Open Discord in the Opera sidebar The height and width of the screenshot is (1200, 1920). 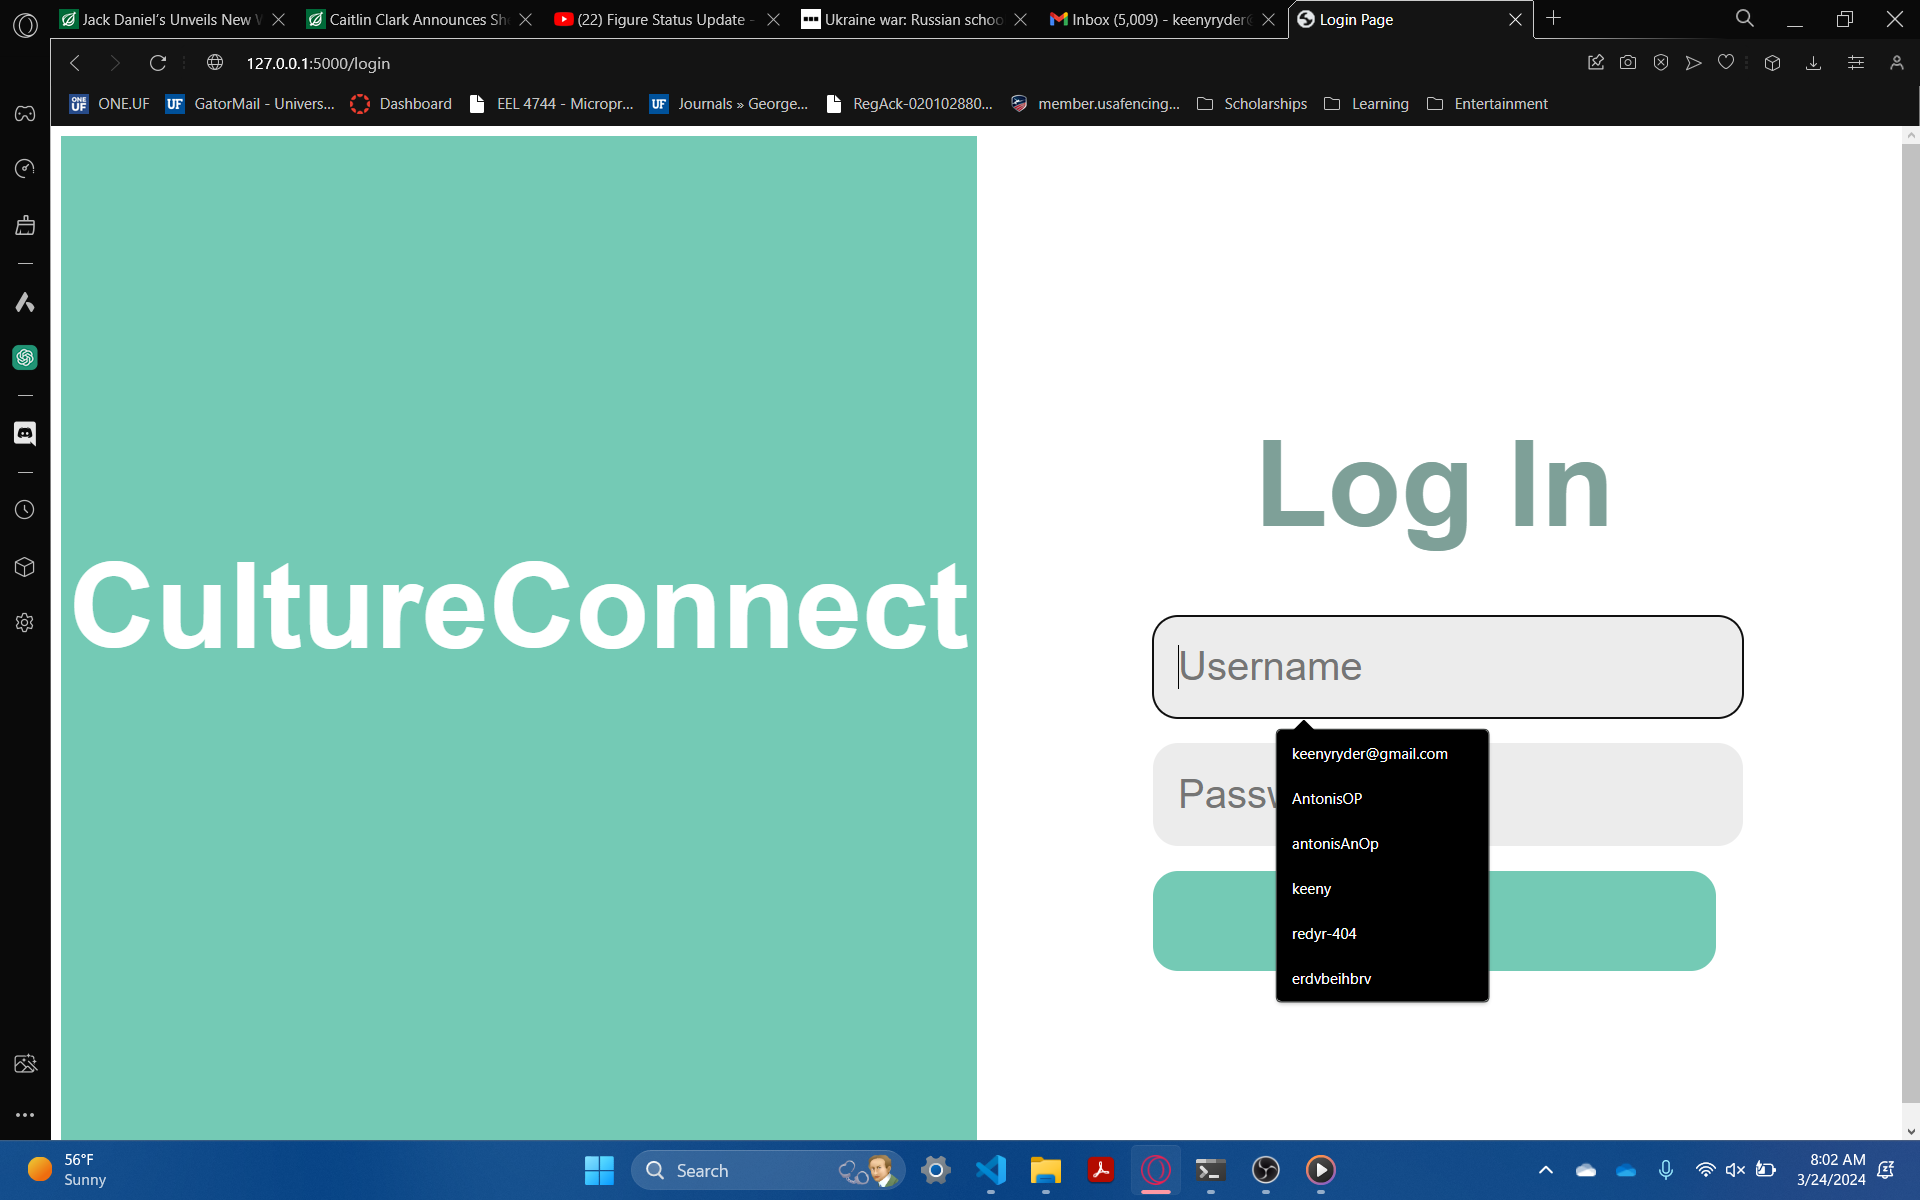[25, 433]
